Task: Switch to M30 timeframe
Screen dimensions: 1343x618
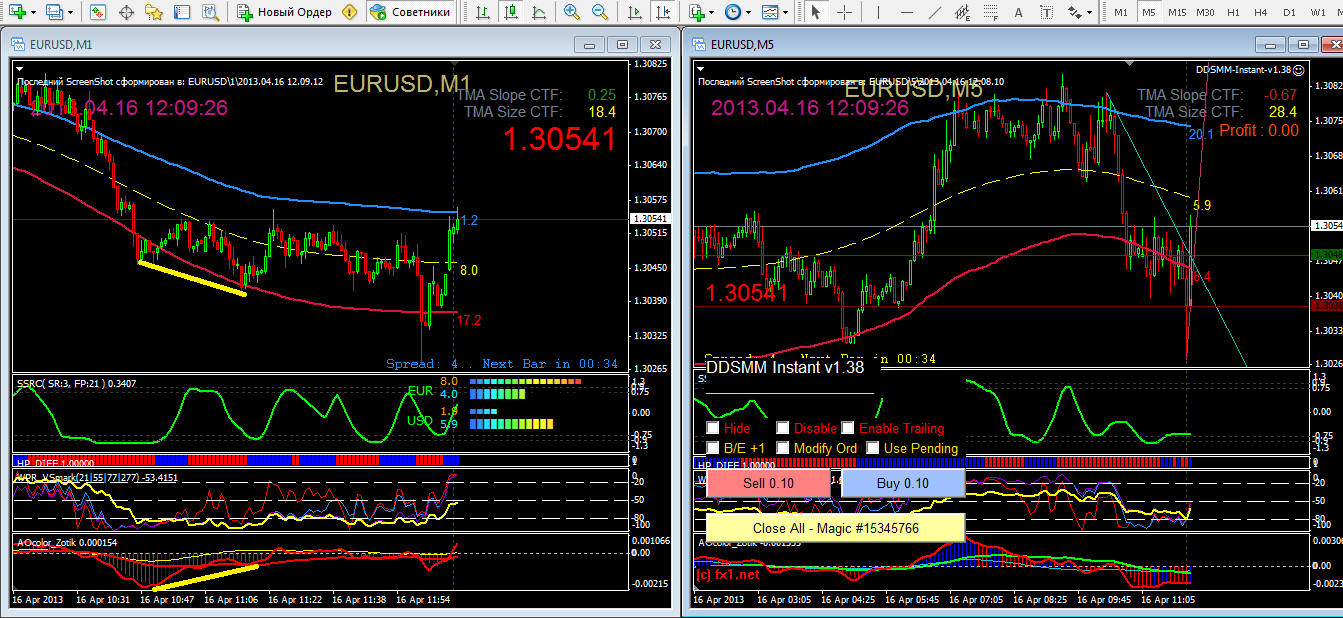Action: 1205,12
